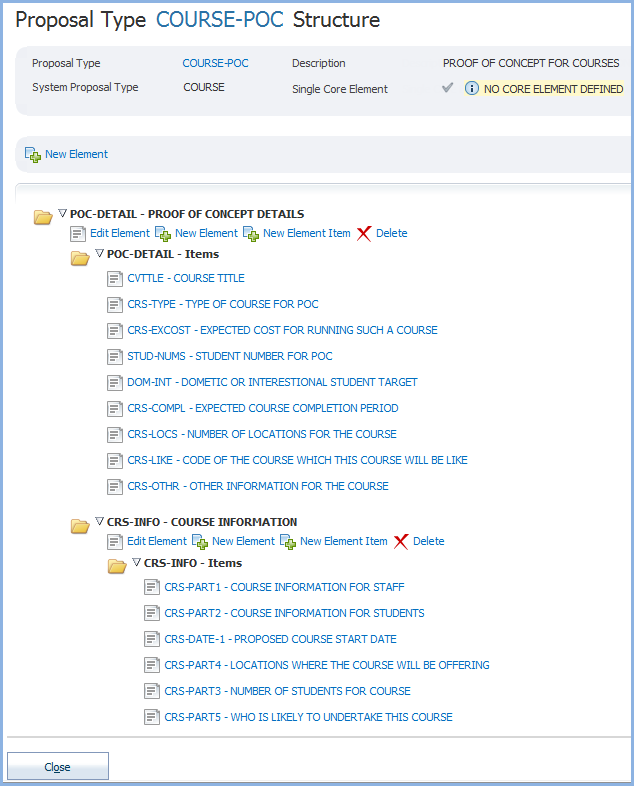Click document icon beside CVTTLE course title

click(x=115, y=279)
